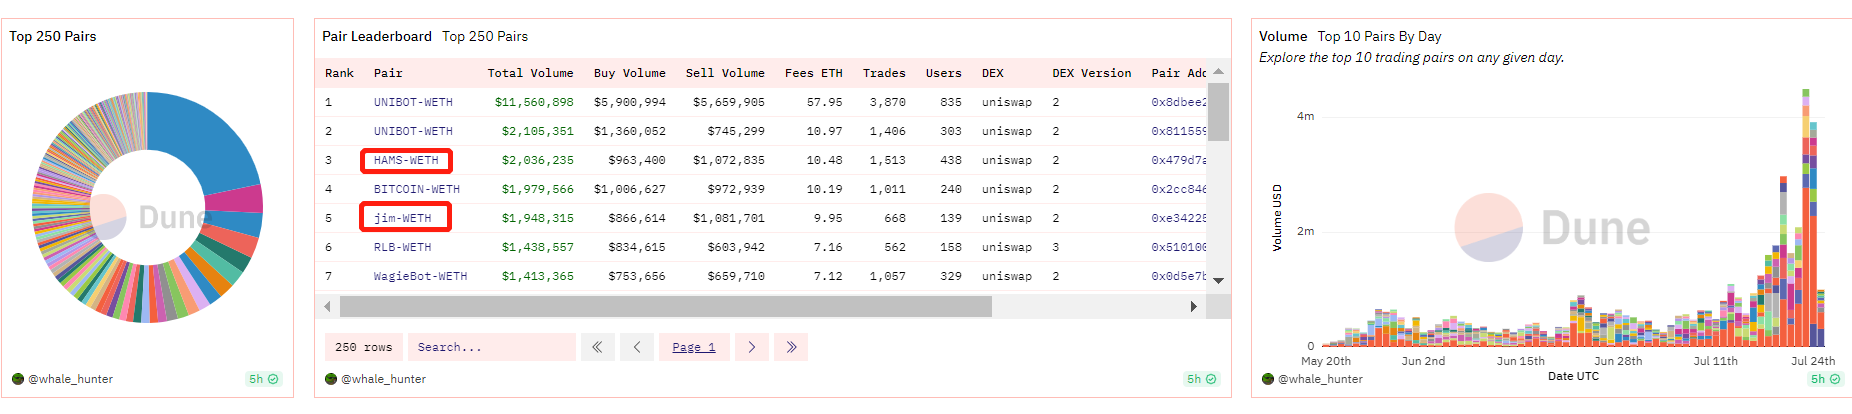The height and width of the screenshot is (414, 1852).
Task: Click horizontal scrollbar left arrow
Action: (328, 306)
